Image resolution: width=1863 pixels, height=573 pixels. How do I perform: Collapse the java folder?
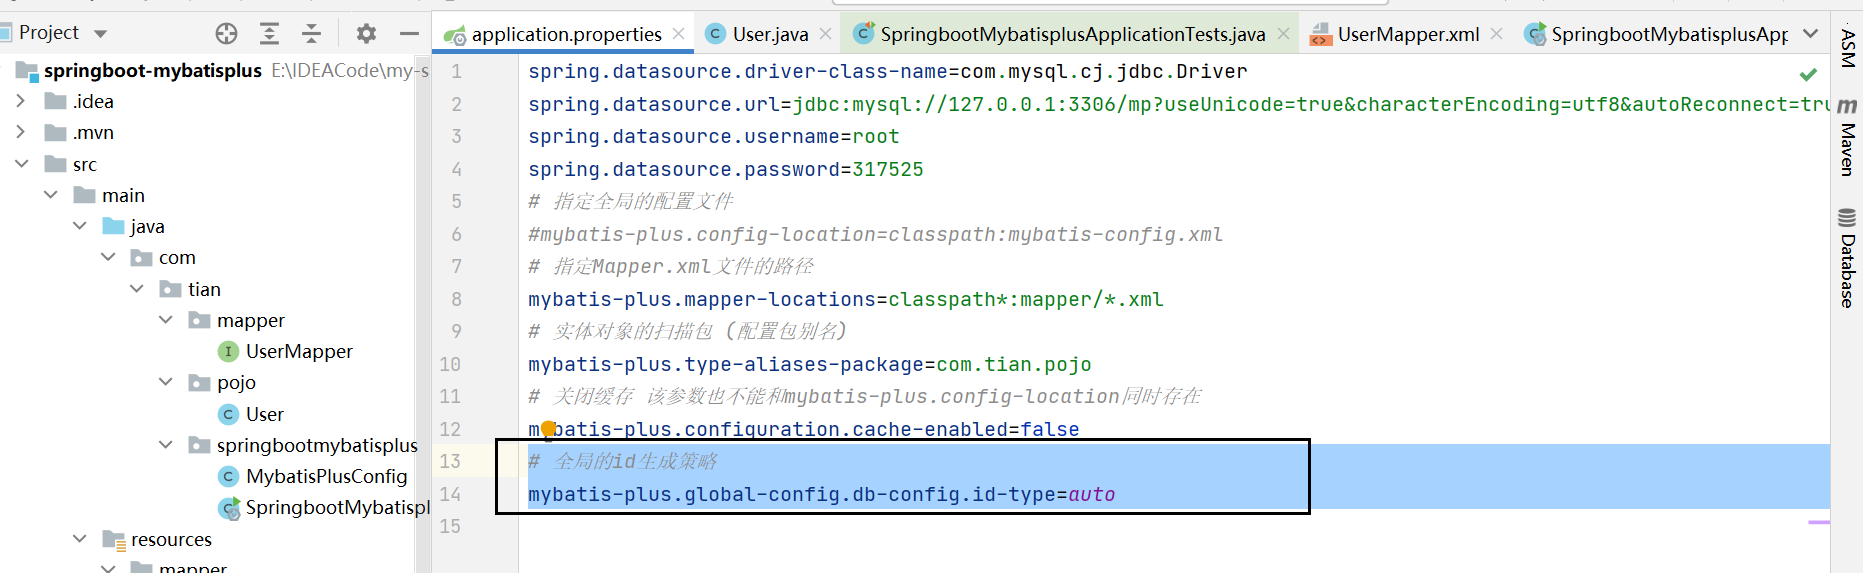pyautogui.click(x=79, y=226)
